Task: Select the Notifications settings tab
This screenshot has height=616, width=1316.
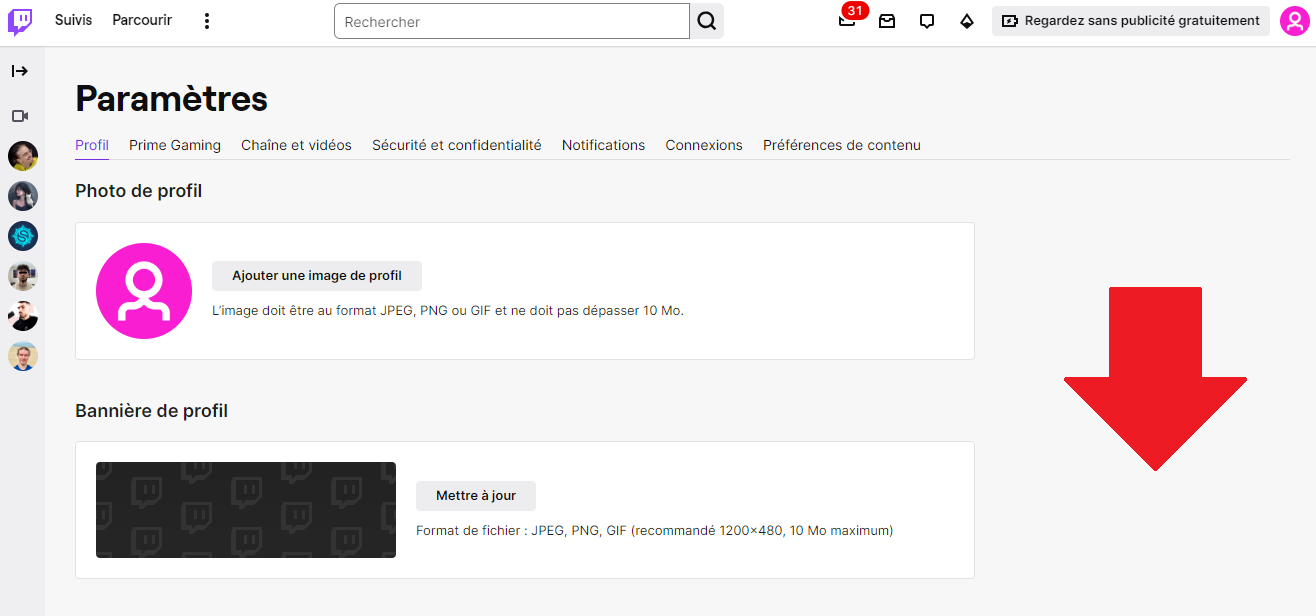Action: point(603,145)
